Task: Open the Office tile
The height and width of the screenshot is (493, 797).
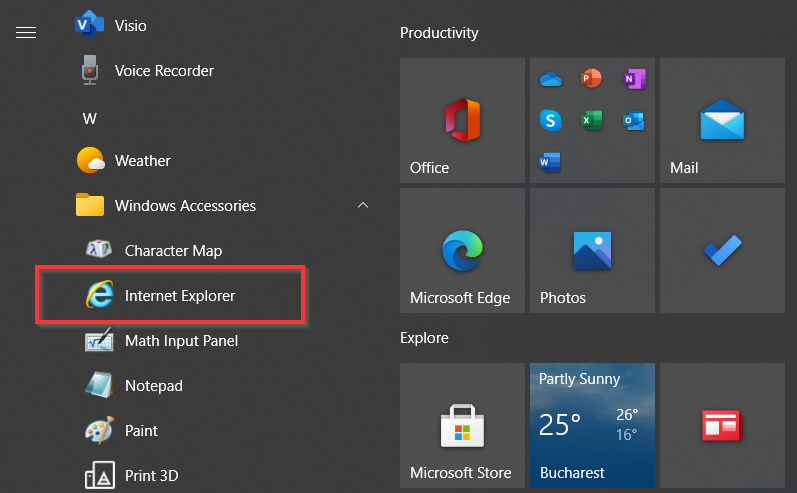Action: [x=462, y=120]
